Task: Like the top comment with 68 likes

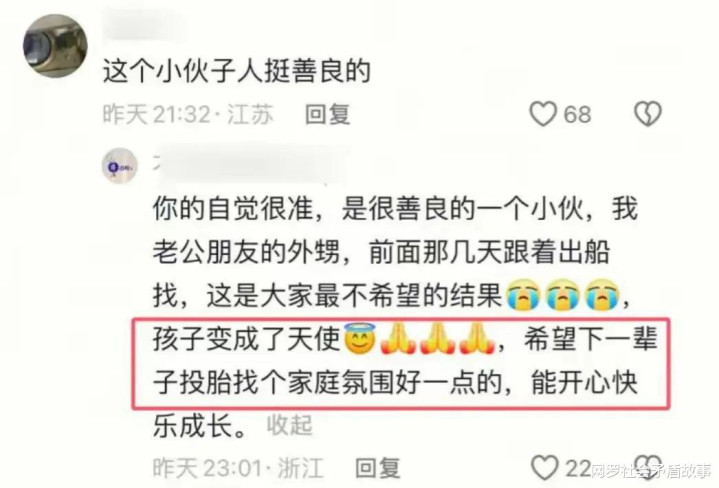Action: pyautogui.click(x=543, y=114)
